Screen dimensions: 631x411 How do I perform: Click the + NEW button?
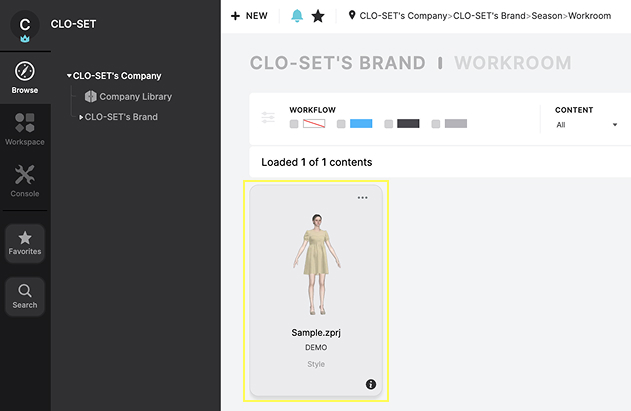250,16
